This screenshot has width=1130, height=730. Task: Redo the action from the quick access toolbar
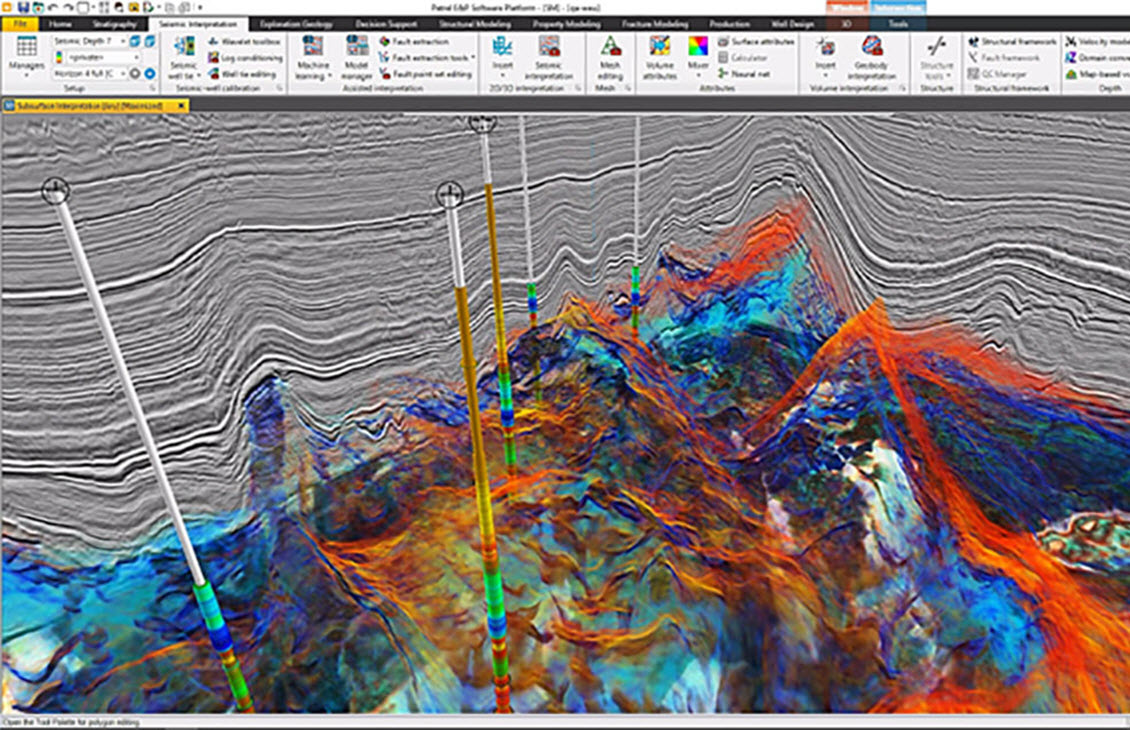[68, 7]
